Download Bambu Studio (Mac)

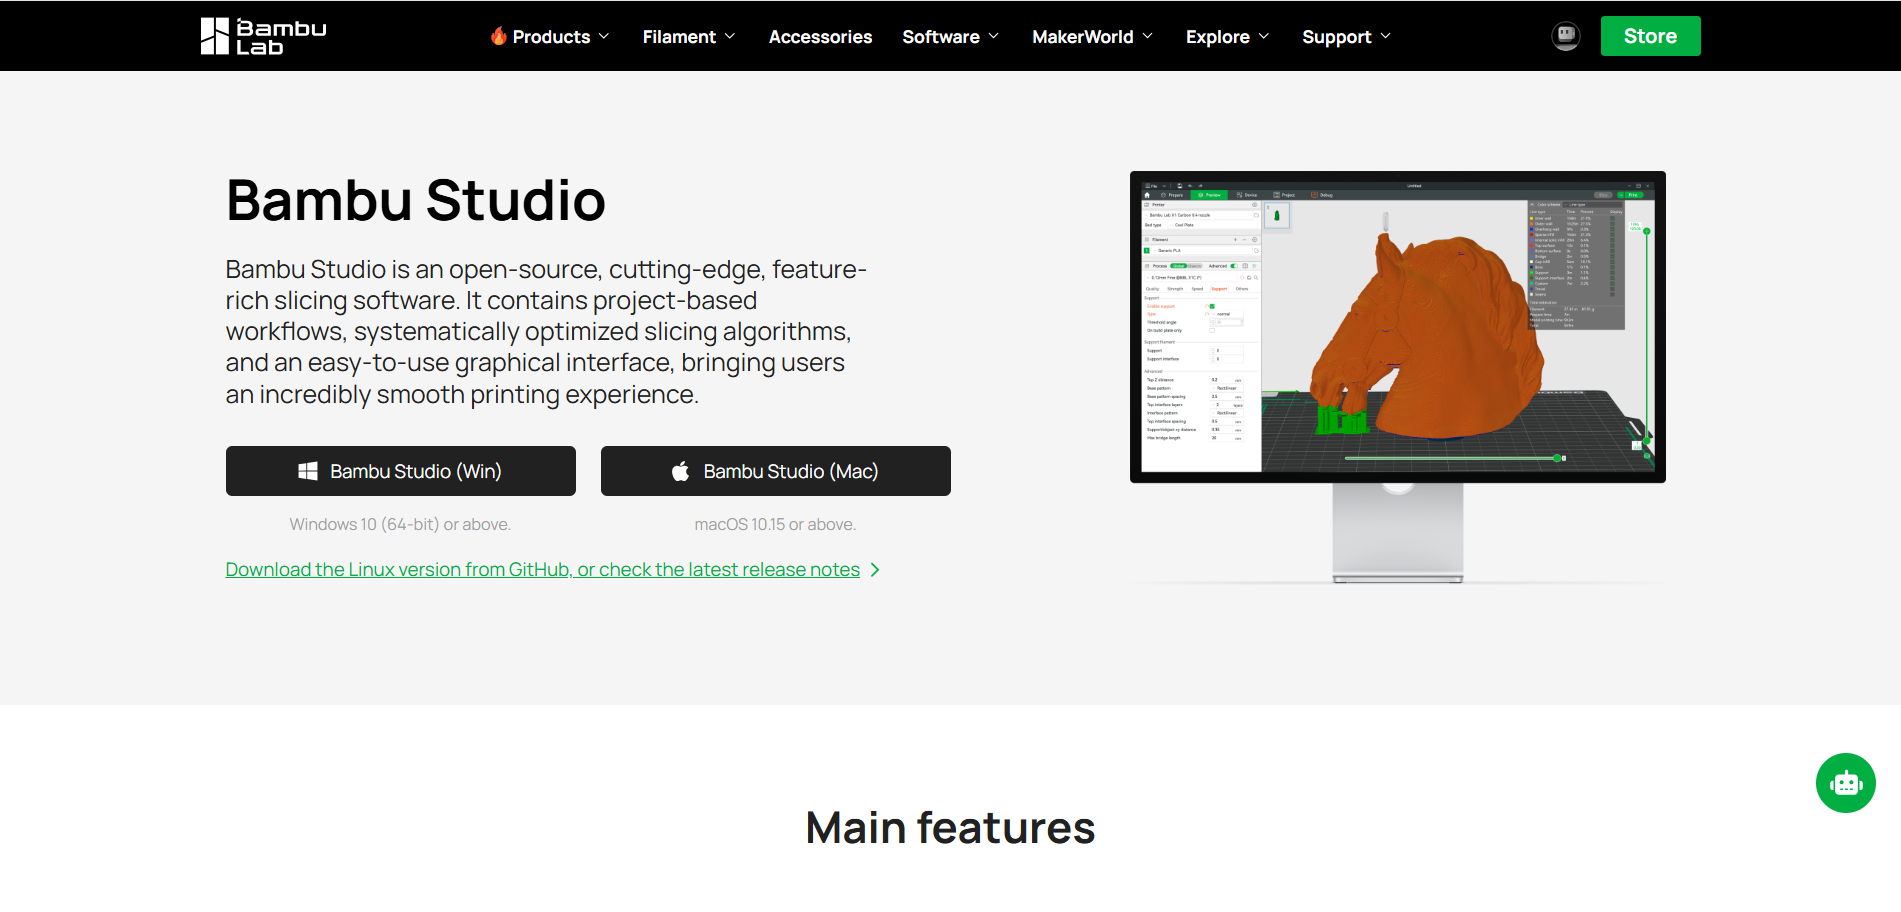pyautogui.click(x=776, y=471)
